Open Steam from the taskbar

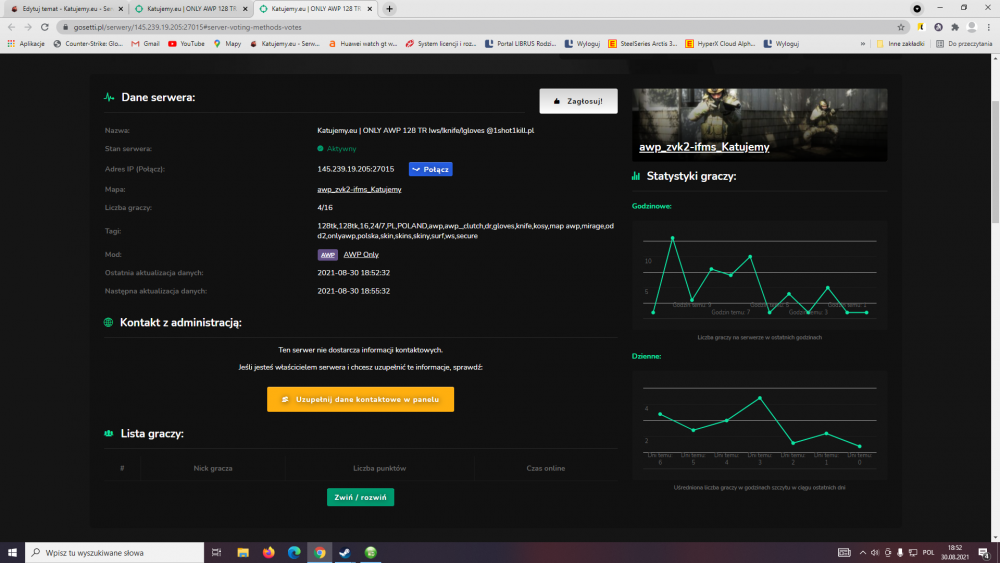point(345,552)
